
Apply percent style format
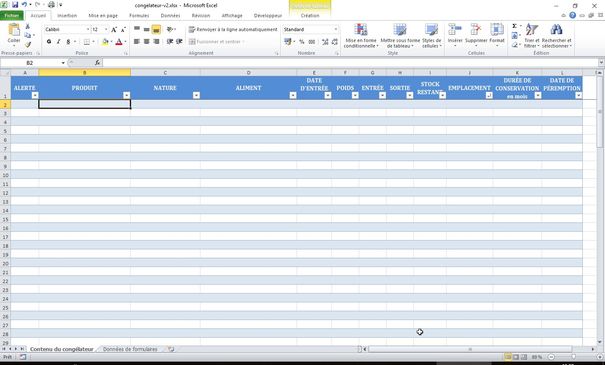click(x=302, y=42)
